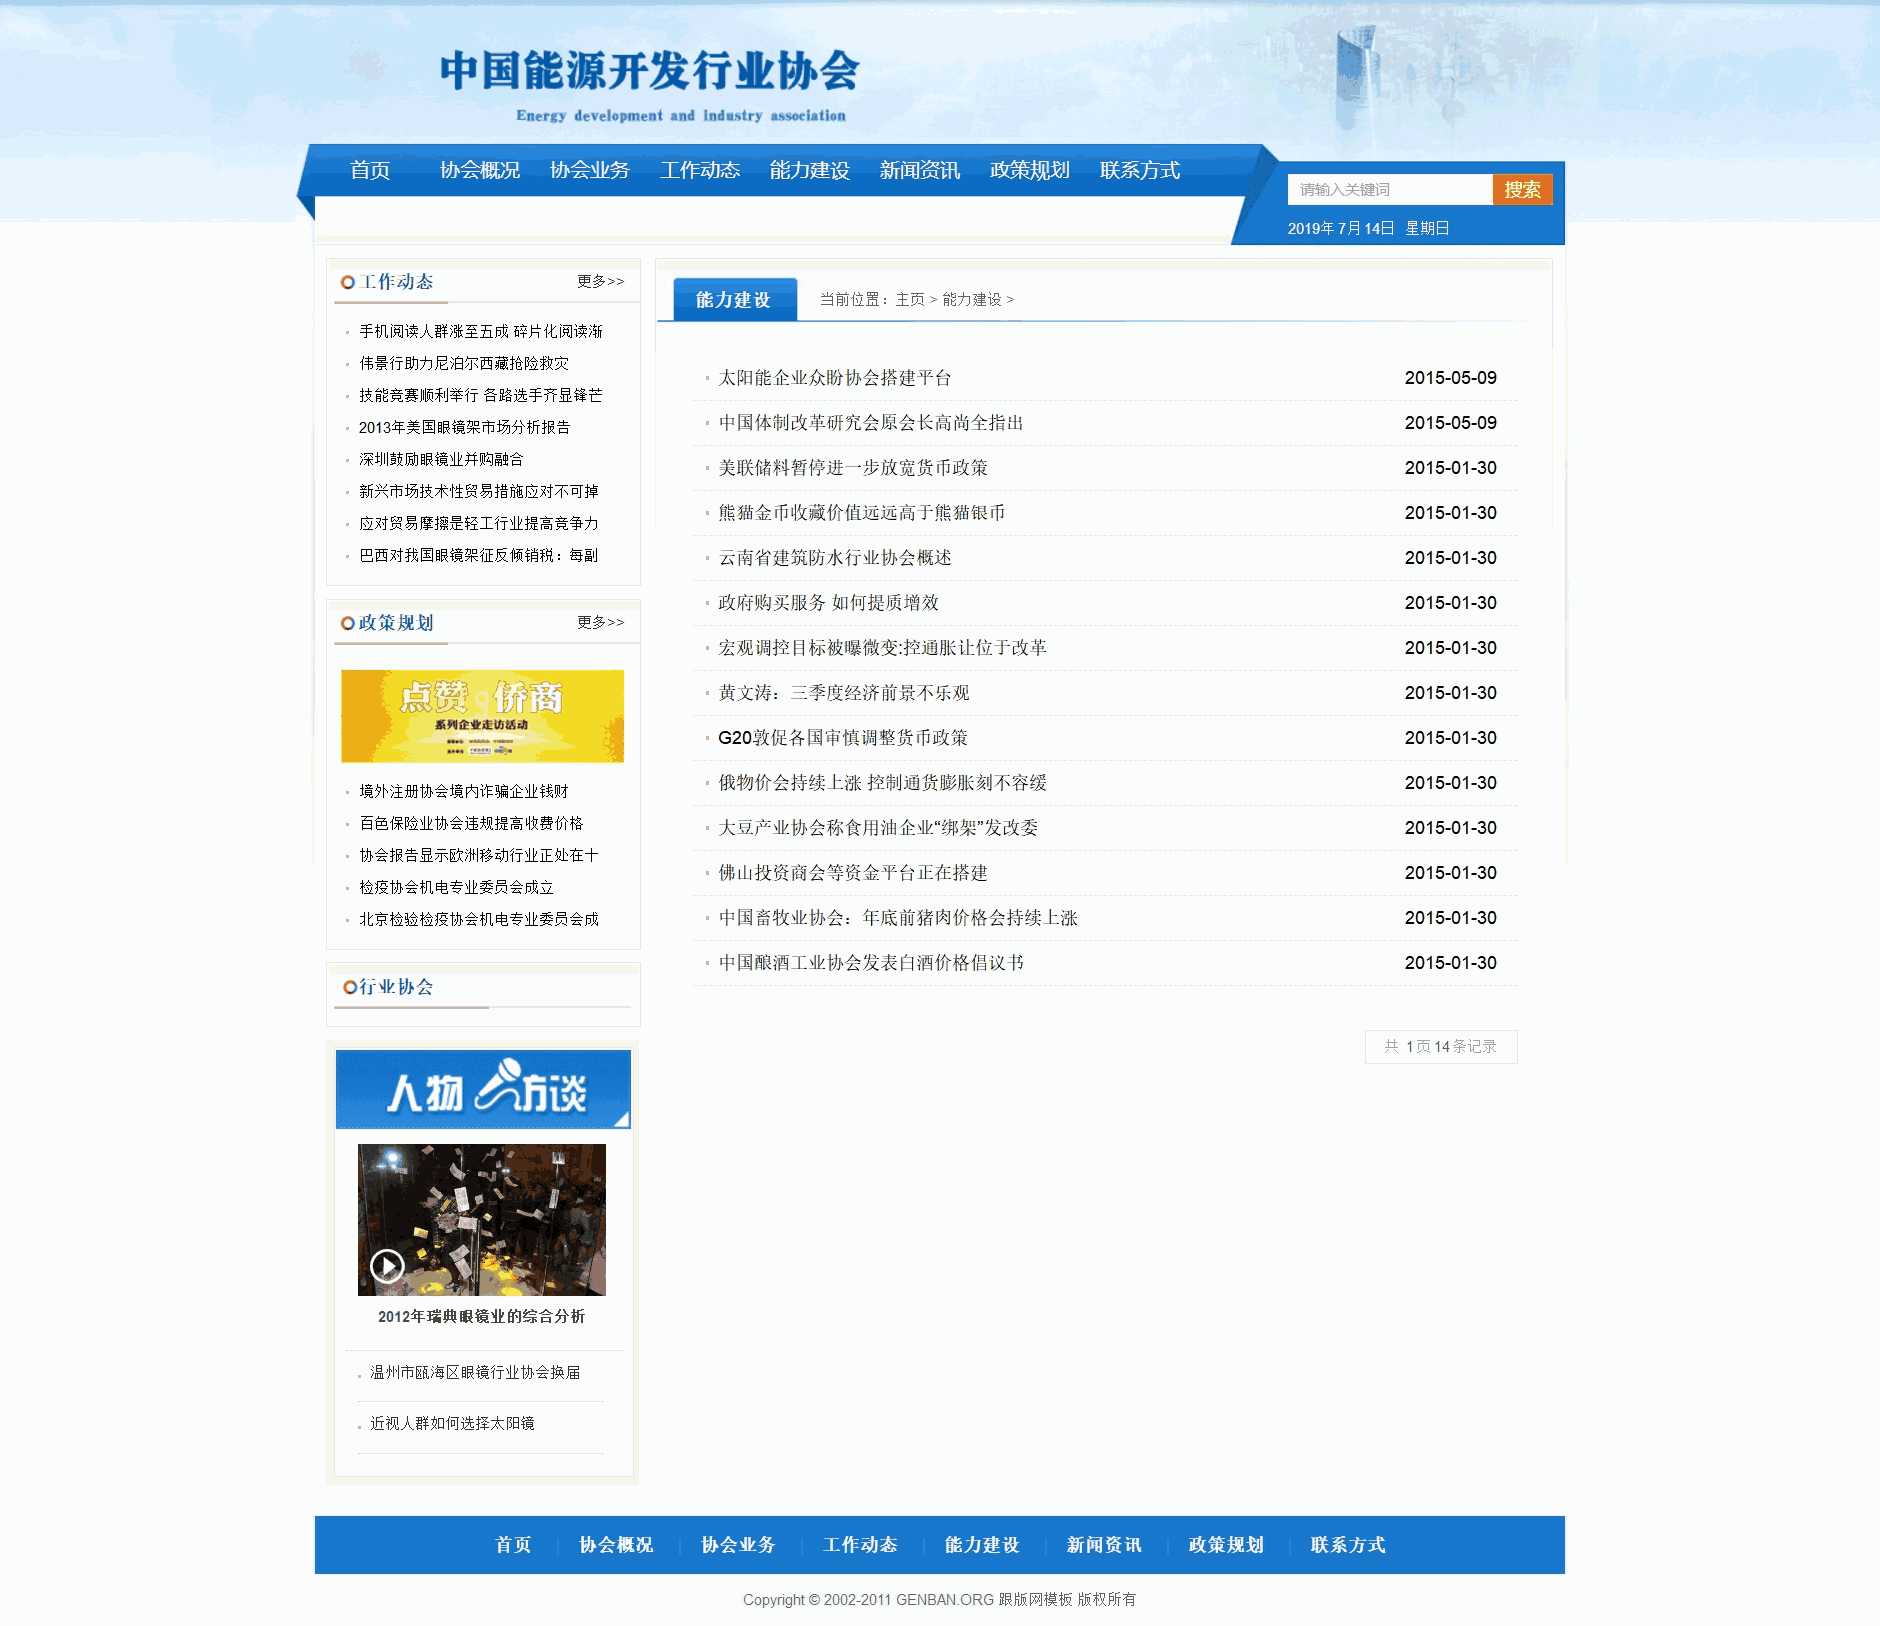Open article 太阳能企业众盼协会搭建平台
Image resolution: width=1880 pixels, height=1626 pixels.
click(836, 378)
